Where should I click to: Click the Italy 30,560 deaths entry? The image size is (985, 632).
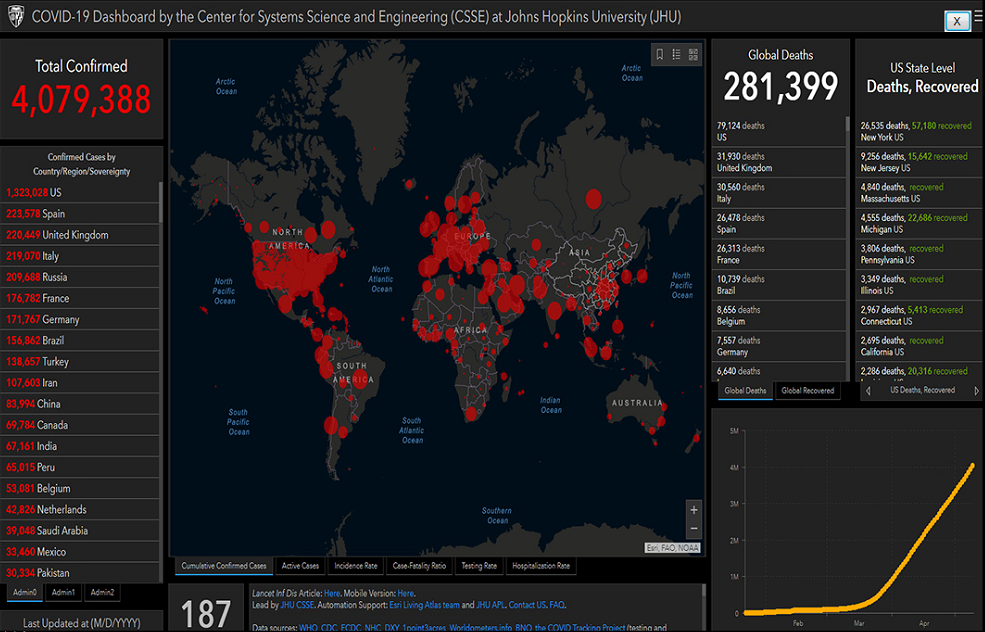[779, 193]
